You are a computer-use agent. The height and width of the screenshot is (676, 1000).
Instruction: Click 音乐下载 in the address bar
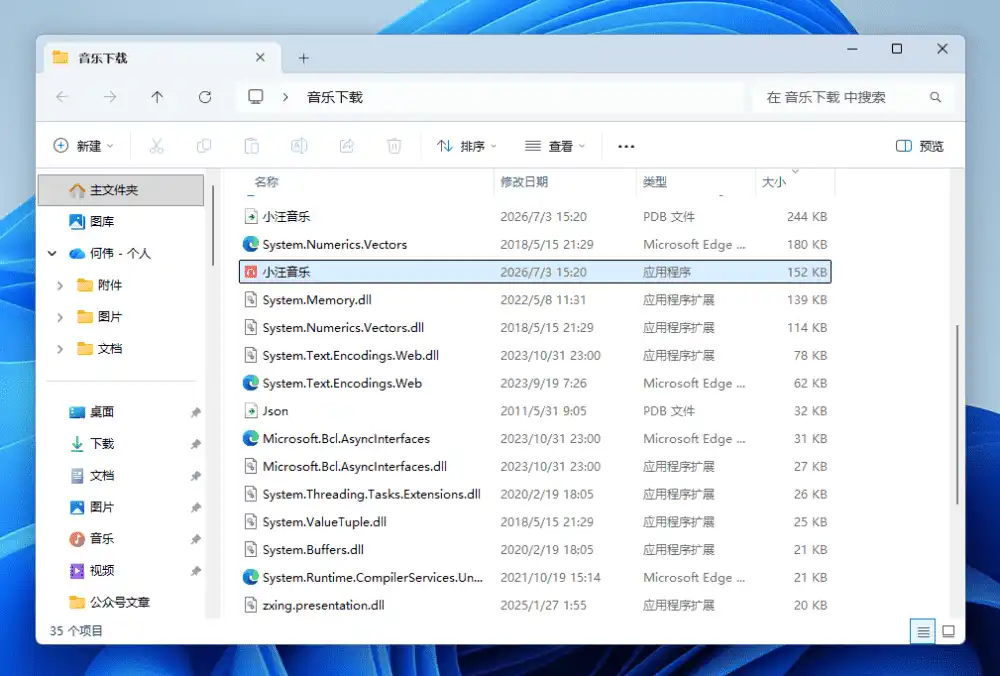[x=335, y=97]
